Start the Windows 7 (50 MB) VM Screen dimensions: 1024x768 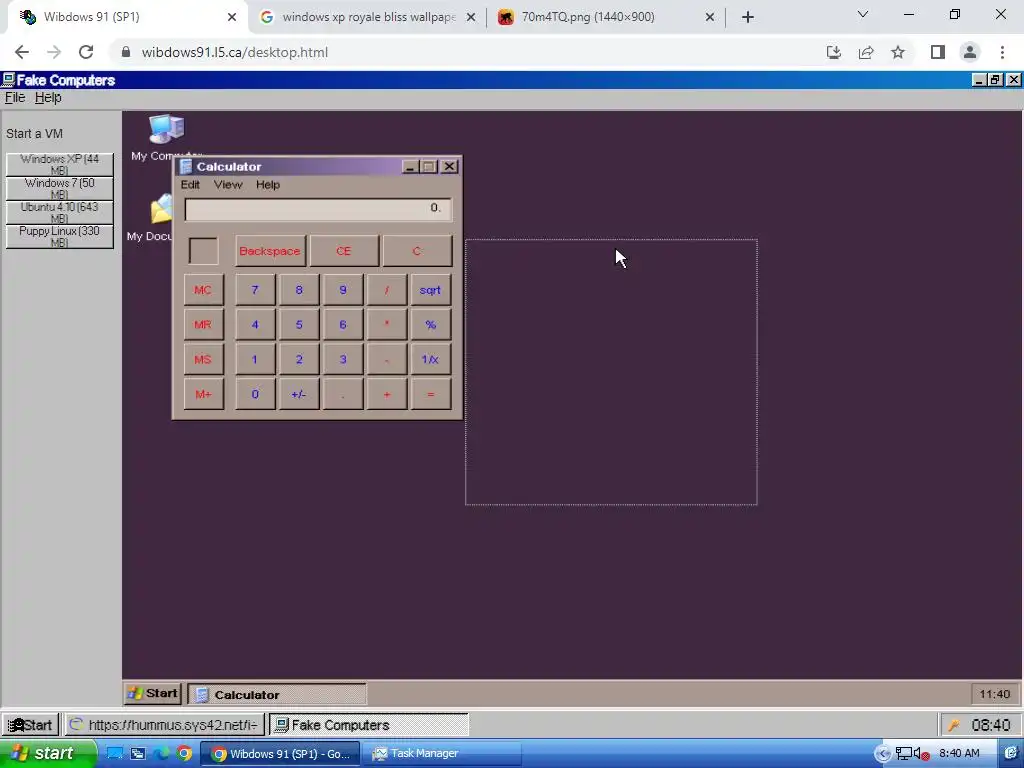tap(59, 189)
